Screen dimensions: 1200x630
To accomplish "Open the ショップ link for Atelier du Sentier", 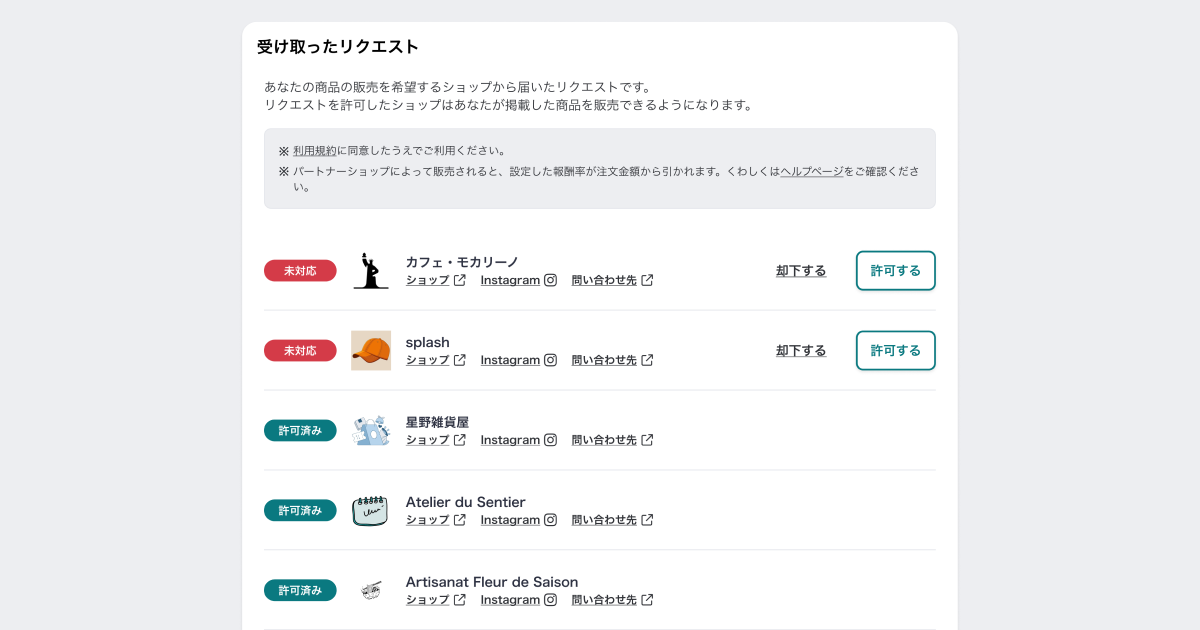I will coord(428,520).
